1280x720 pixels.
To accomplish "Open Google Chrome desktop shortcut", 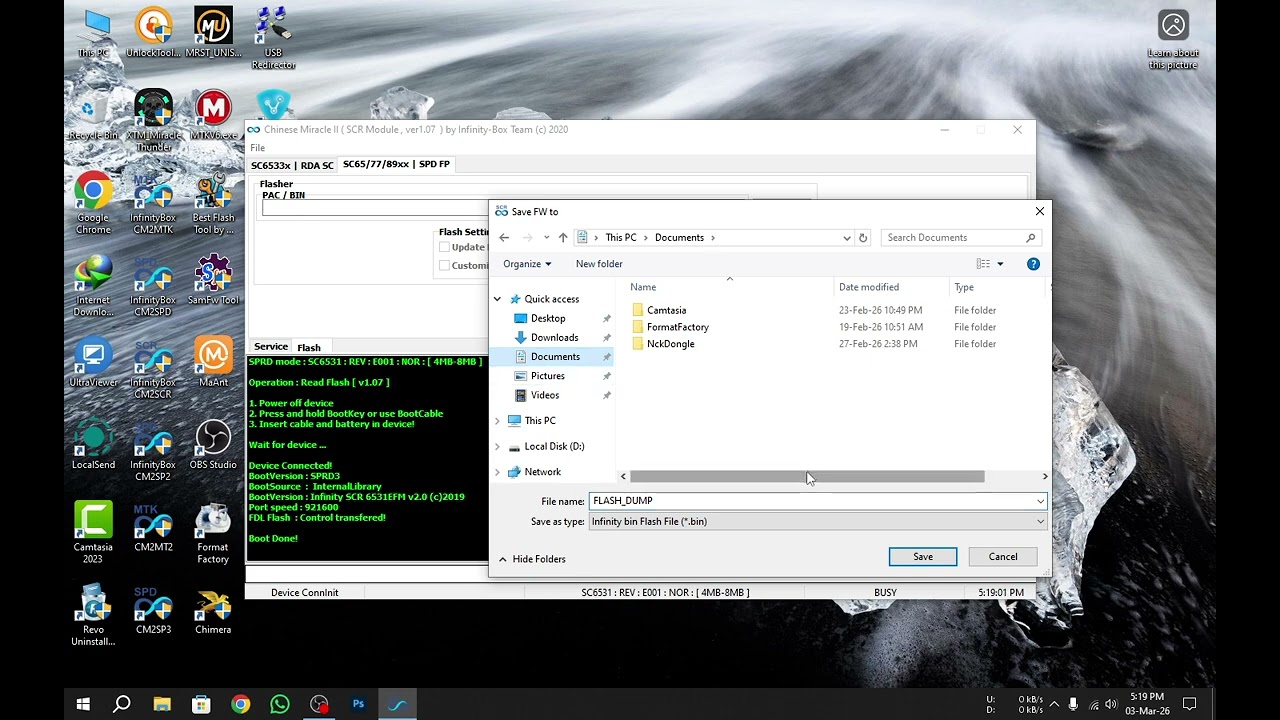I will [93, 203].
